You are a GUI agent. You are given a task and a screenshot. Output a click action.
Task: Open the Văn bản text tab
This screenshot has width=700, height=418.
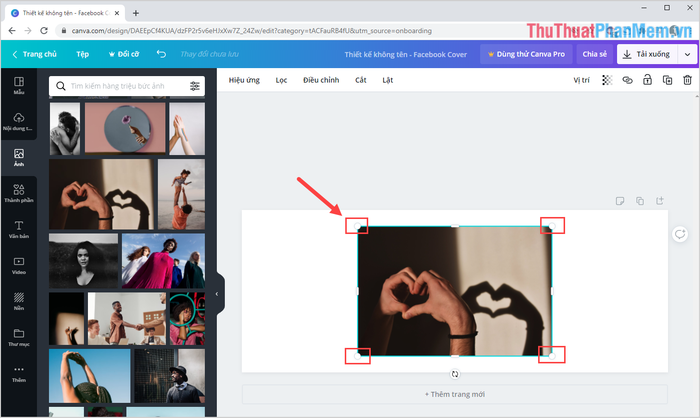click(x=19, y=230)
